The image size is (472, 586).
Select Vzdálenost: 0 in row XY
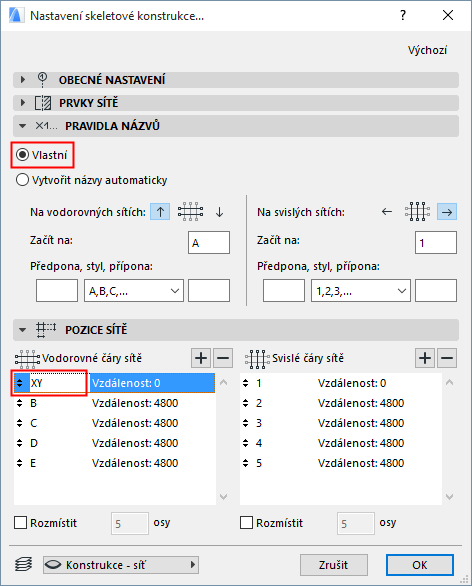[126, 383]
